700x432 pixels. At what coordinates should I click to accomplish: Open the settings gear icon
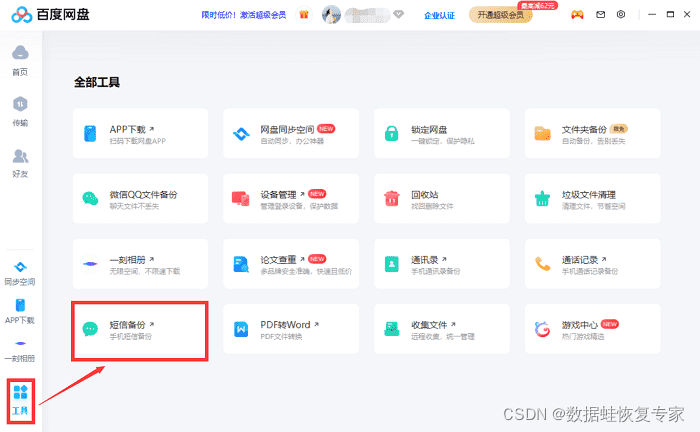click(621, 15)
